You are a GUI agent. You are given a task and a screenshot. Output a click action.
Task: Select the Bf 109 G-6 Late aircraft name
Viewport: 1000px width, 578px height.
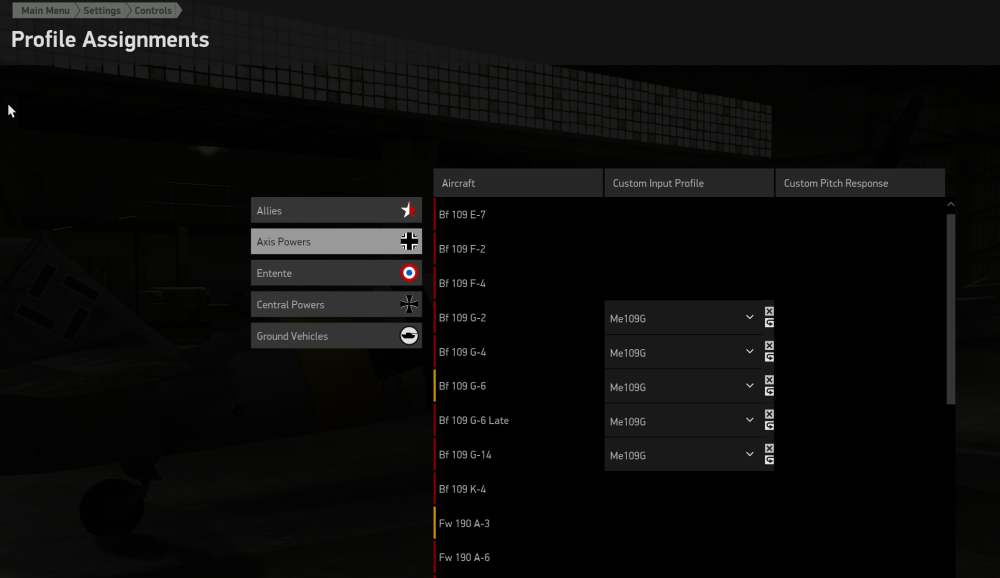point(474,420)
